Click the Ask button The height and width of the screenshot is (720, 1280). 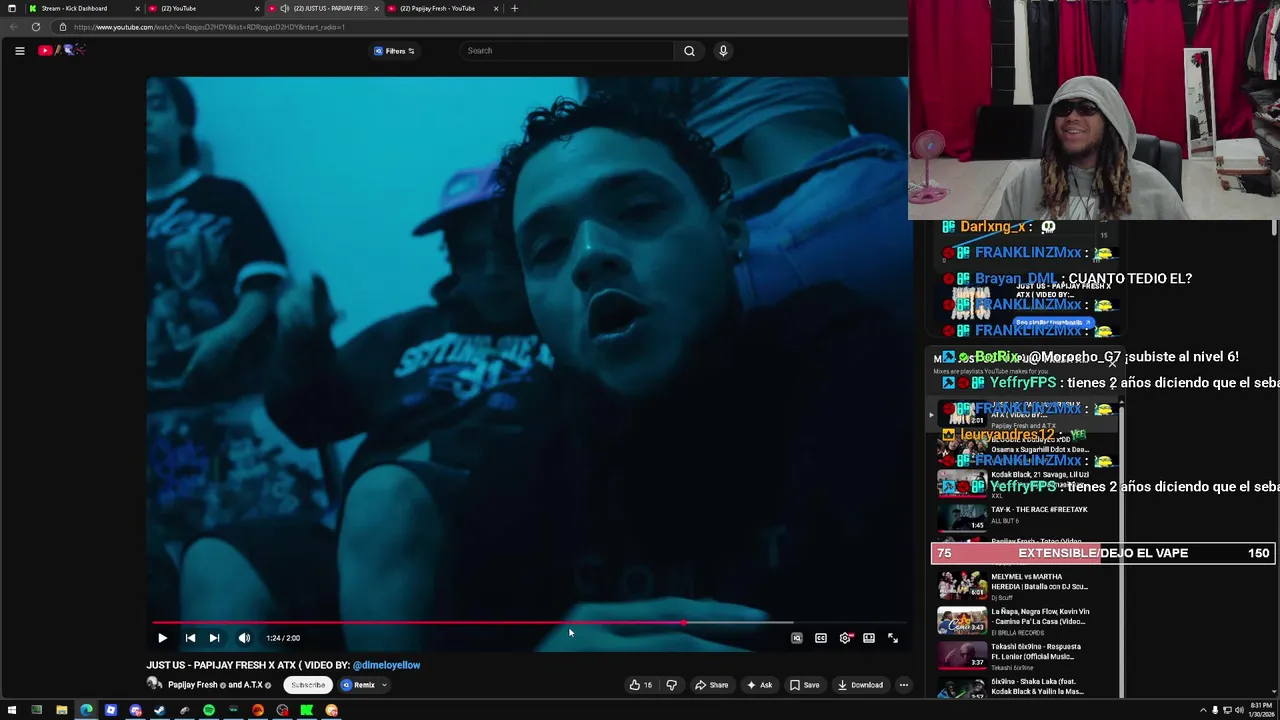pos(760,685)
